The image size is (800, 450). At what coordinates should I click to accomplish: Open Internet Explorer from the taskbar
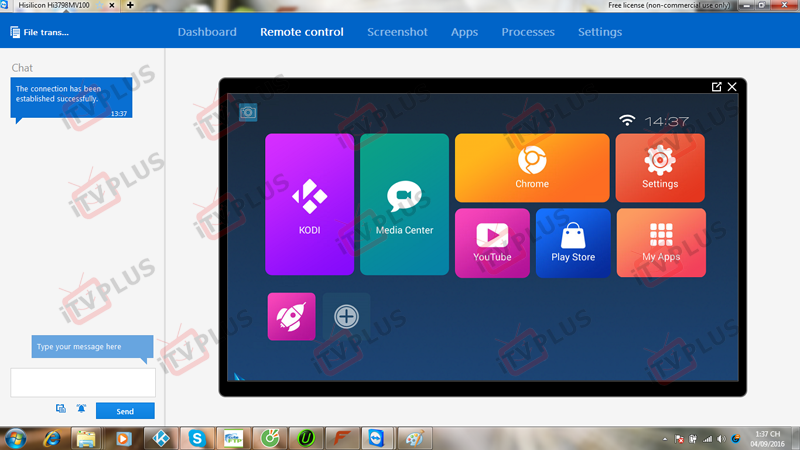(x=52, y=438)
